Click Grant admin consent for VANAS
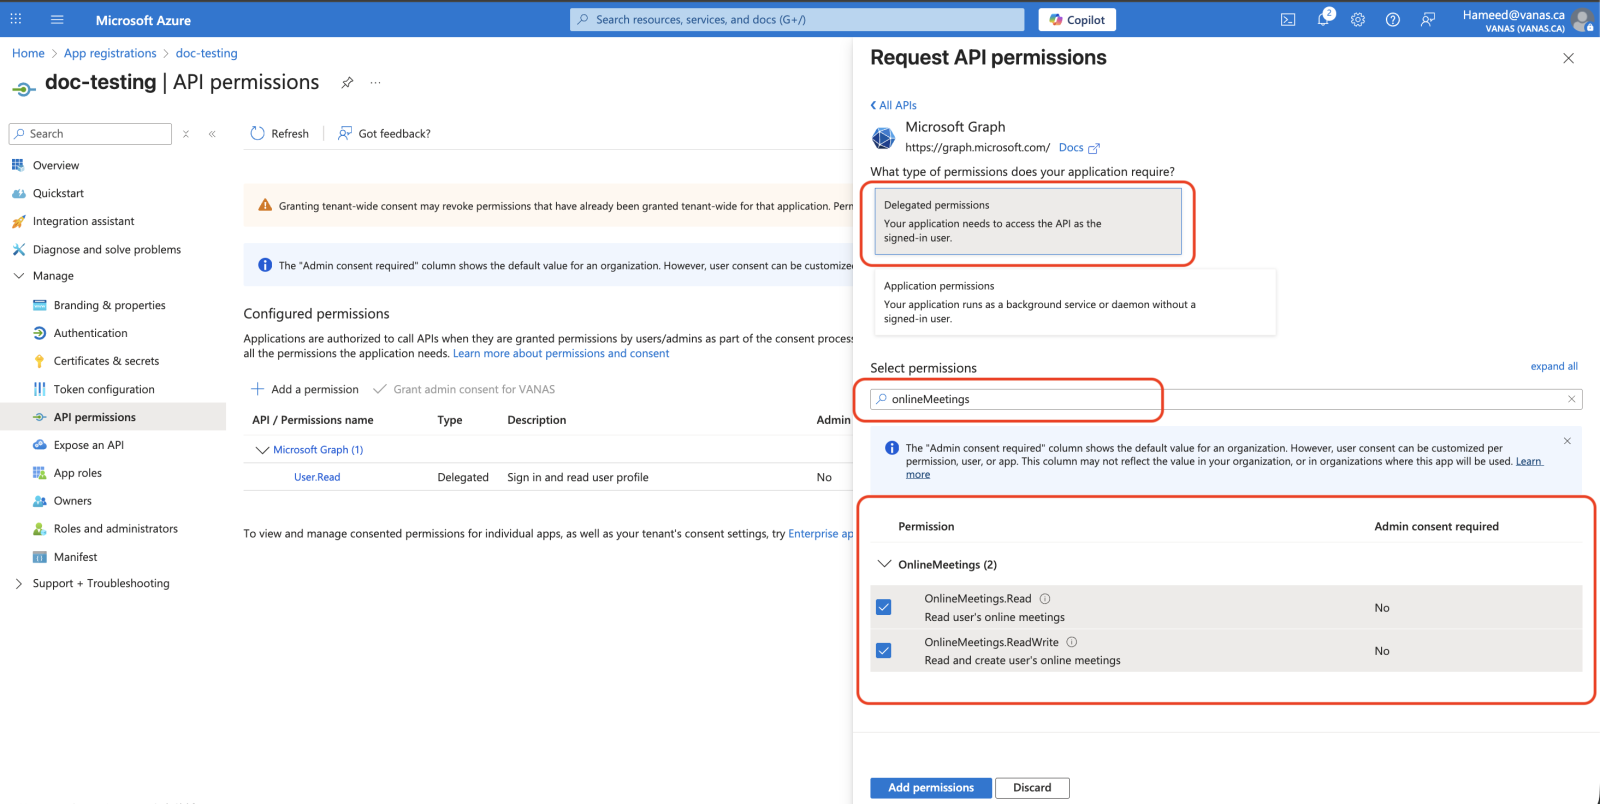Screen dimensions: 1600x804 [464, 389]
